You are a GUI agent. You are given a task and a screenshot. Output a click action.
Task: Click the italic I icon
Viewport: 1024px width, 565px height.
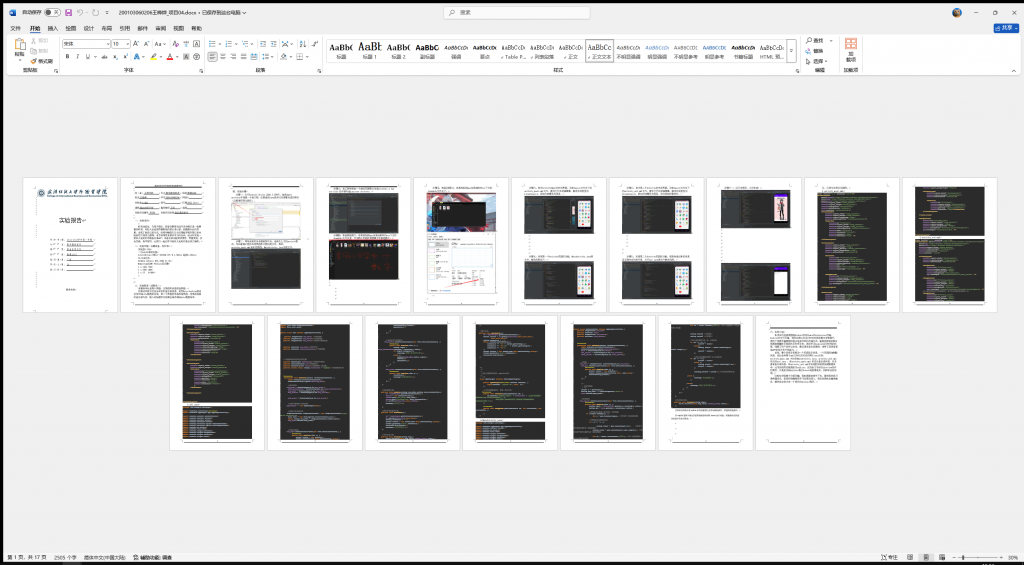coord(78,57)
